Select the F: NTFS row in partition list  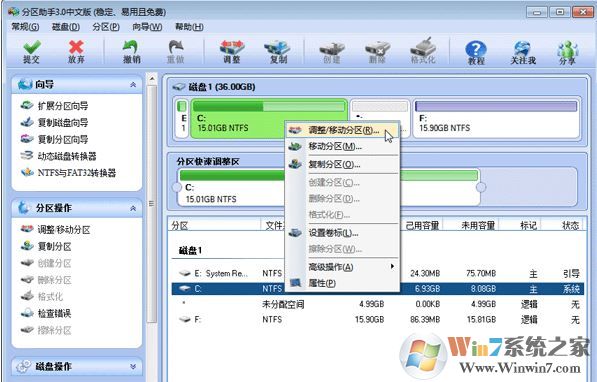[377, 319]
